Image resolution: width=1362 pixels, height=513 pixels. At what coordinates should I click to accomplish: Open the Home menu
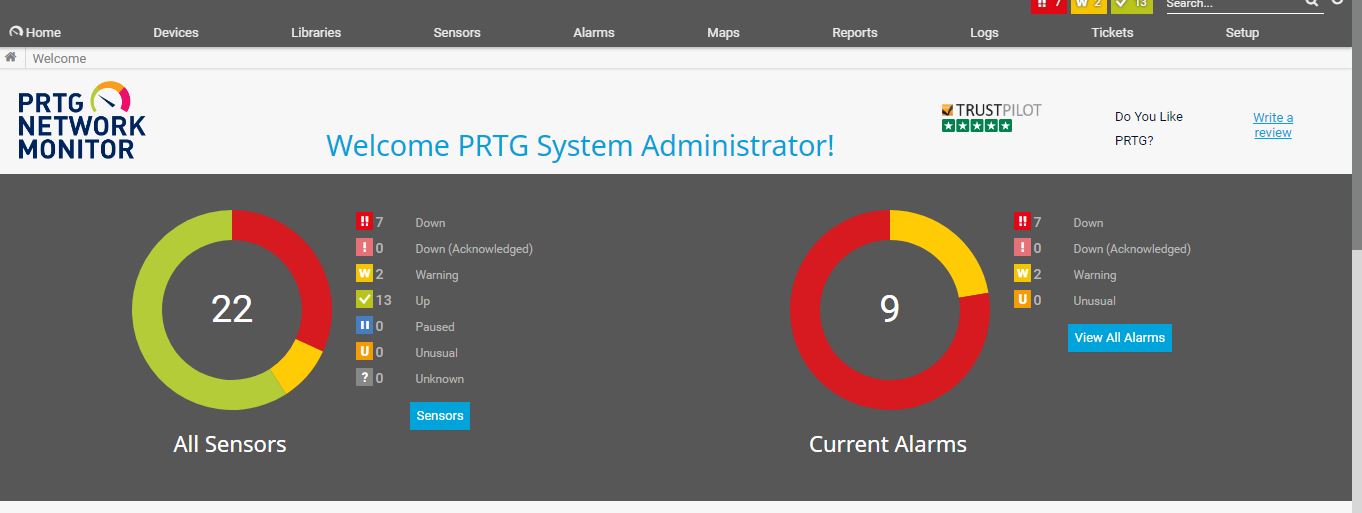35,32
